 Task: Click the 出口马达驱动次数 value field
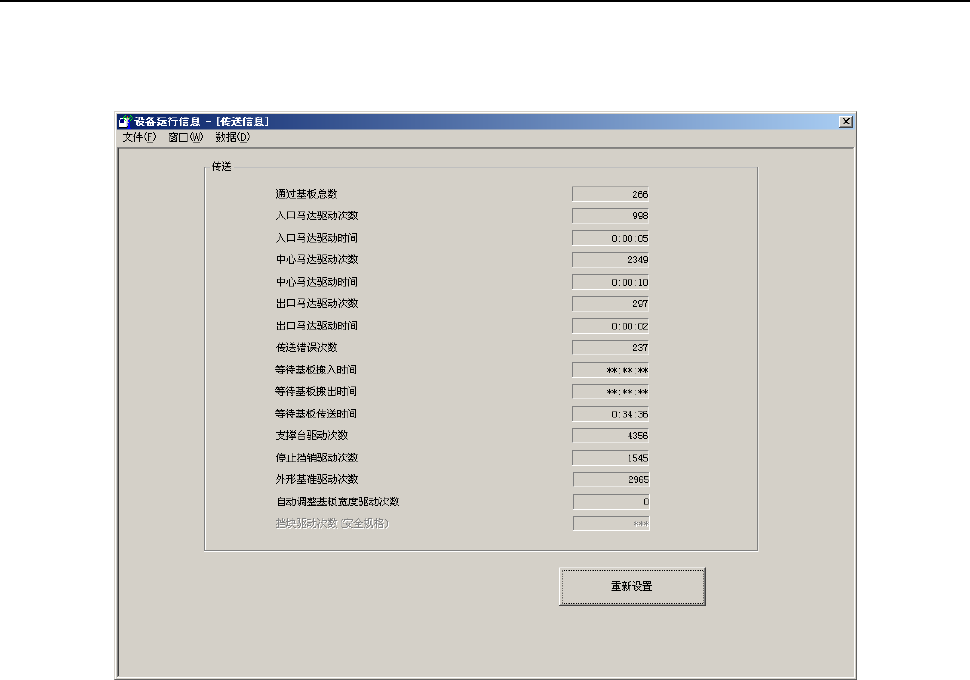[611, 304]
